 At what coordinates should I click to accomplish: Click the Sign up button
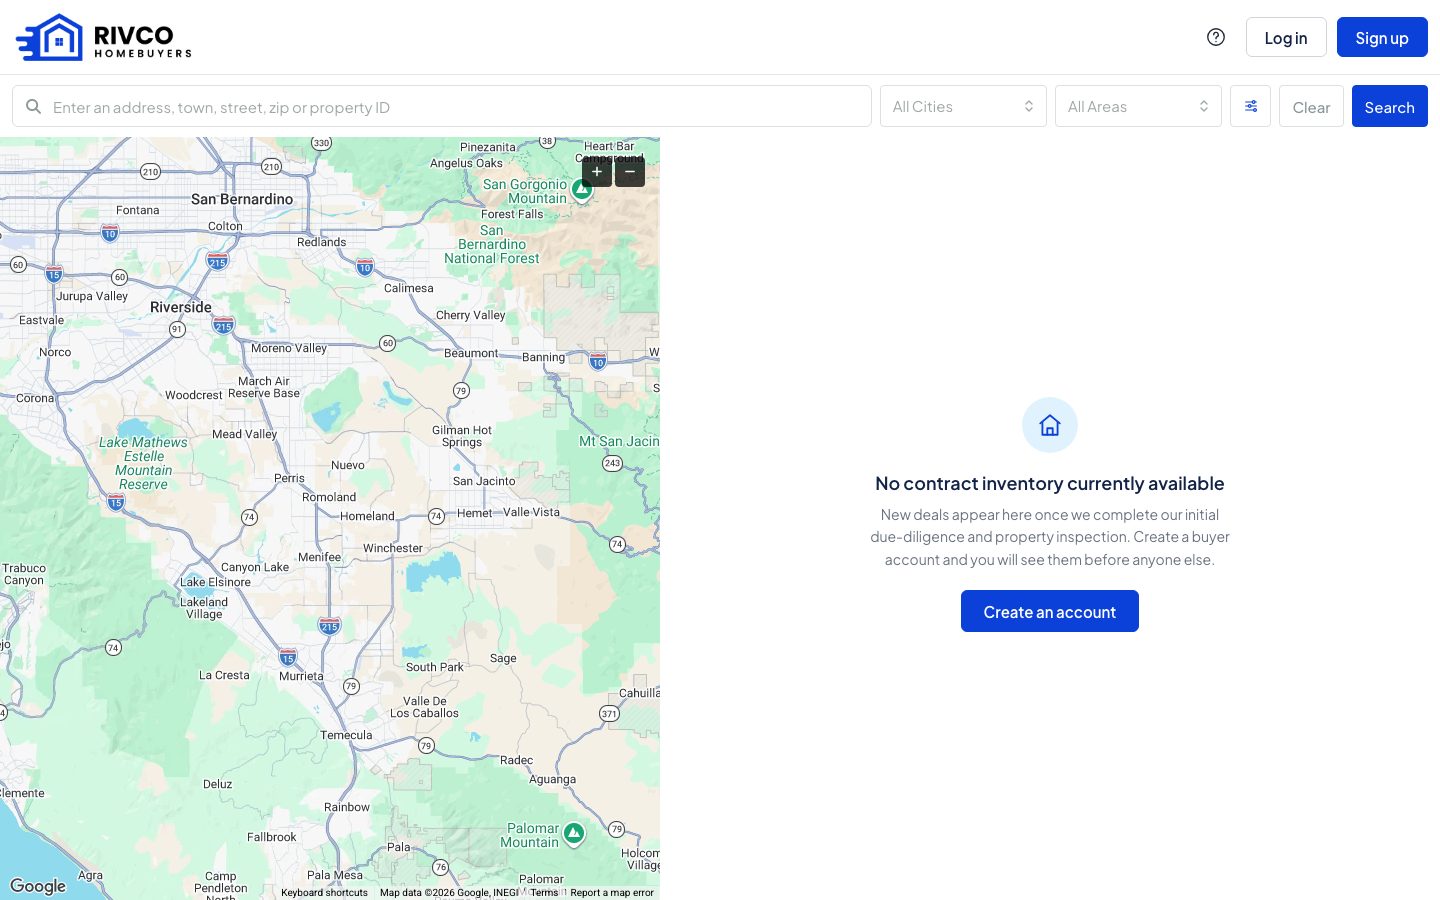pyautogui.click(x=1382, y=37)
